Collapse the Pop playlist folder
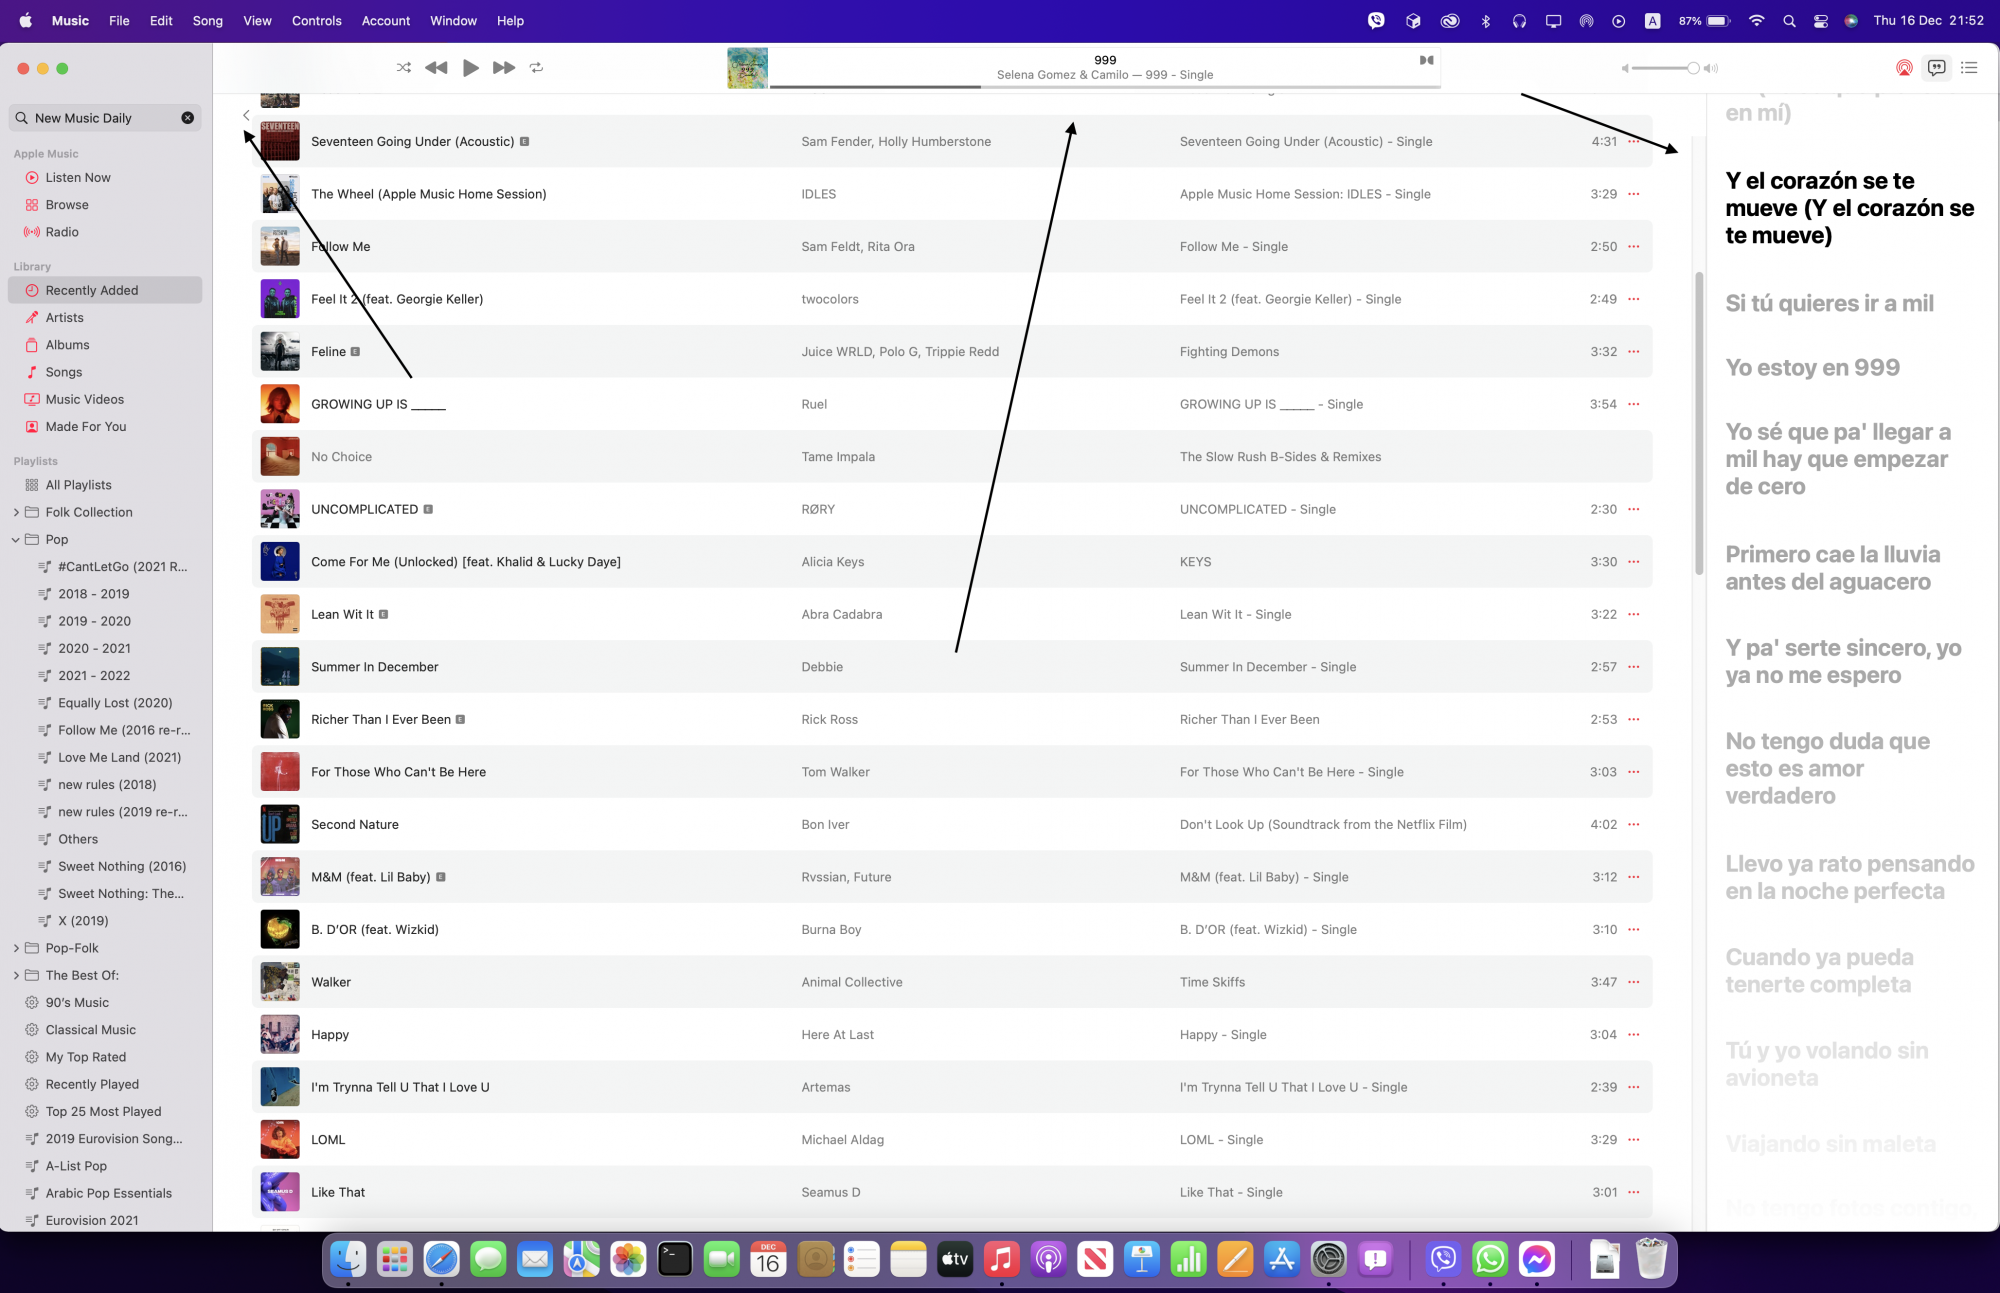Image resolution: width=2000 pixels, height=1293 pixels. 16,539
